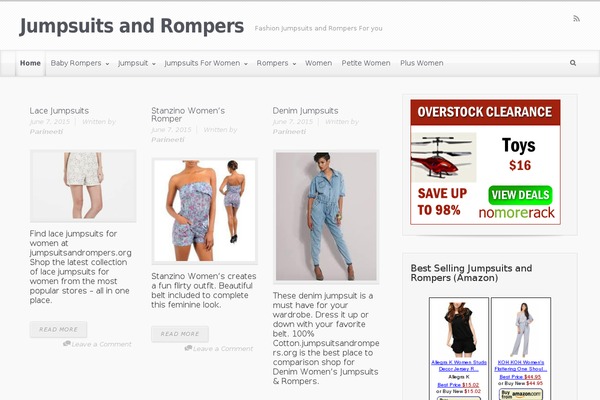Click Read More under Lace Jumpsuits

(59, 330)
